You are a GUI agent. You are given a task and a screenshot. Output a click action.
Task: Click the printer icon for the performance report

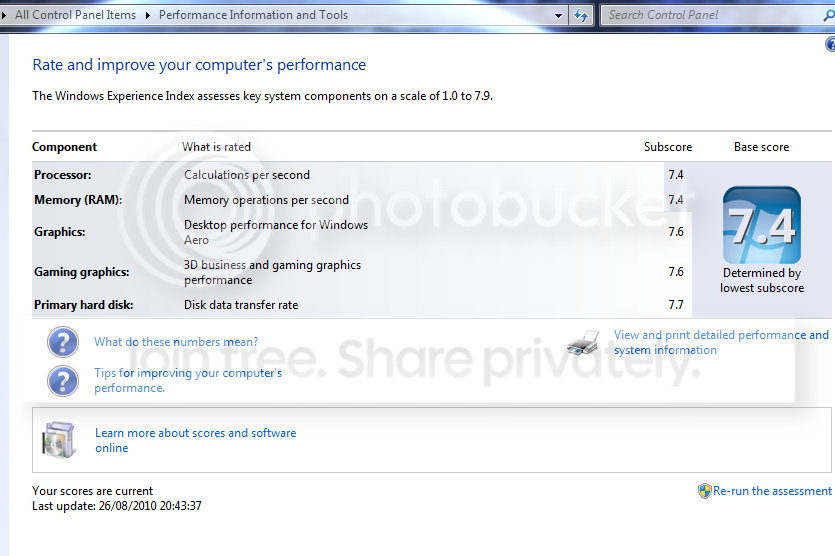pyautogui.click(x=584, y=342)
